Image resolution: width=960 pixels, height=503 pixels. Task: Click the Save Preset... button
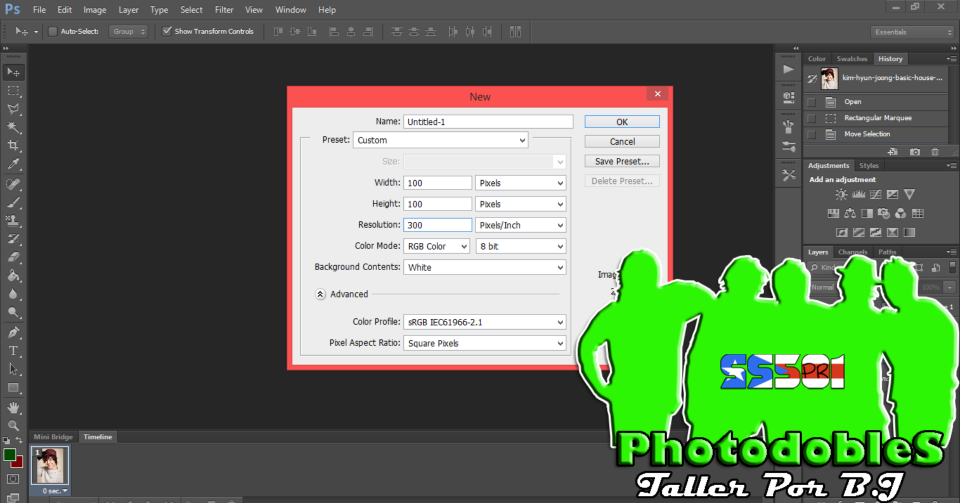tap(622, 161)
